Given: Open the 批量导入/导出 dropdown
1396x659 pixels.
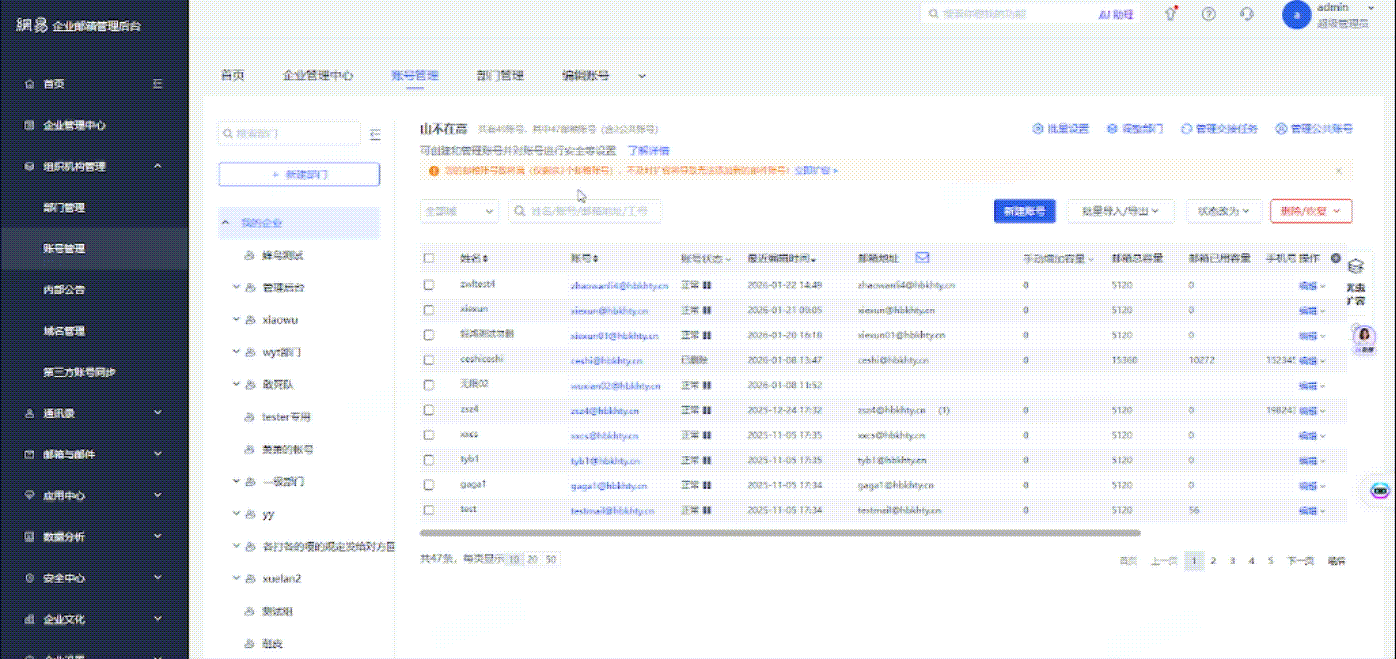Looking at the screenshot, I should click(x=1120, y=211).
